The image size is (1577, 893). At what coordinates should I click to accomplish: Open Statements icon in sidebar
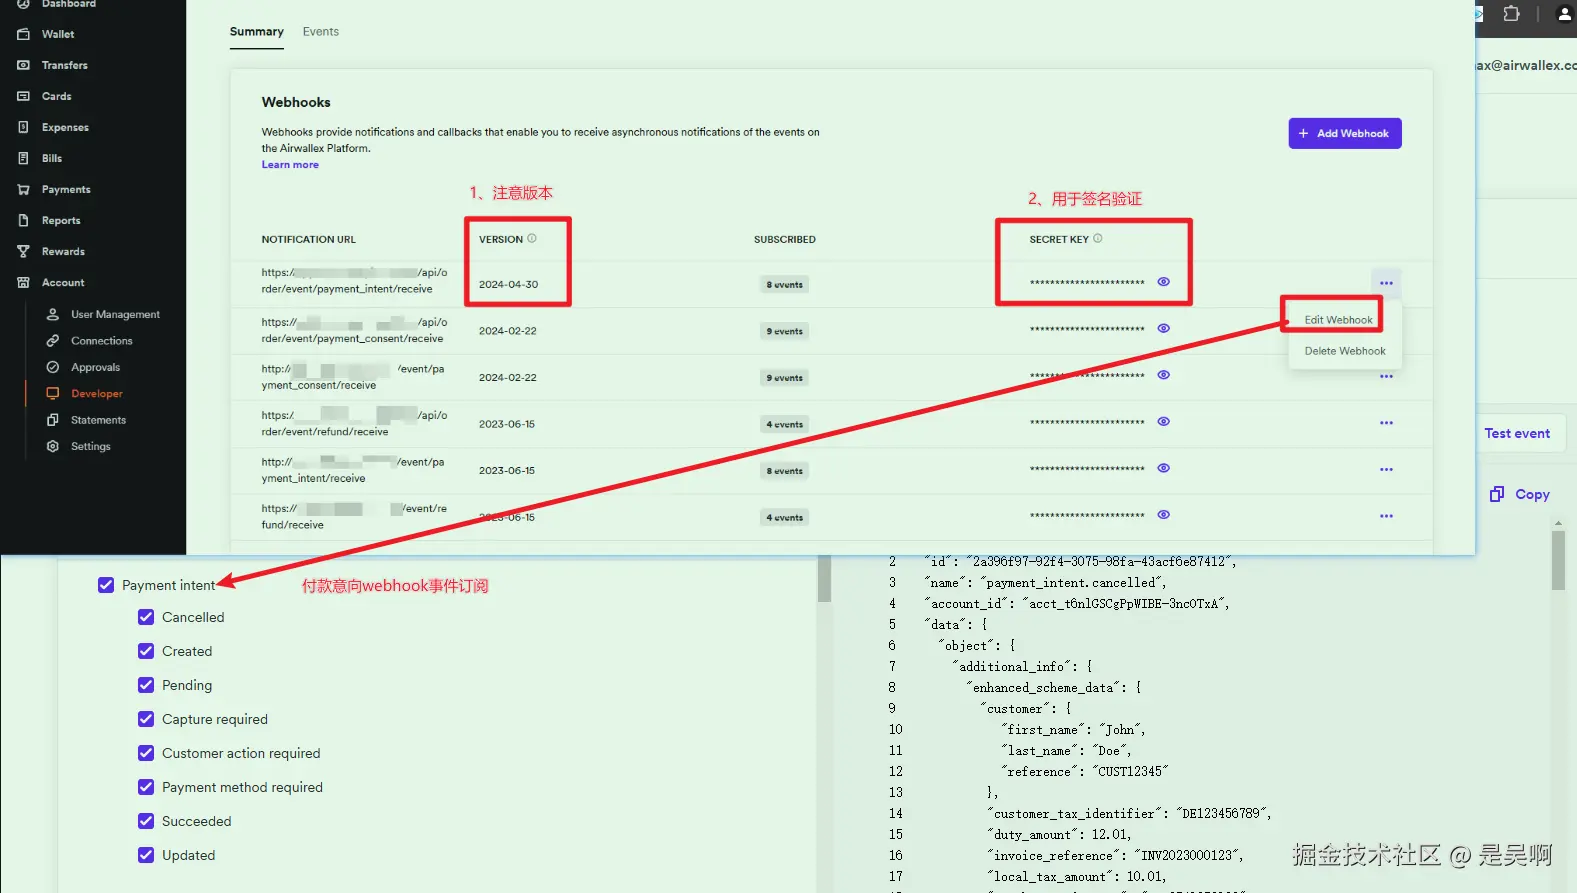(x=53, y=420)
